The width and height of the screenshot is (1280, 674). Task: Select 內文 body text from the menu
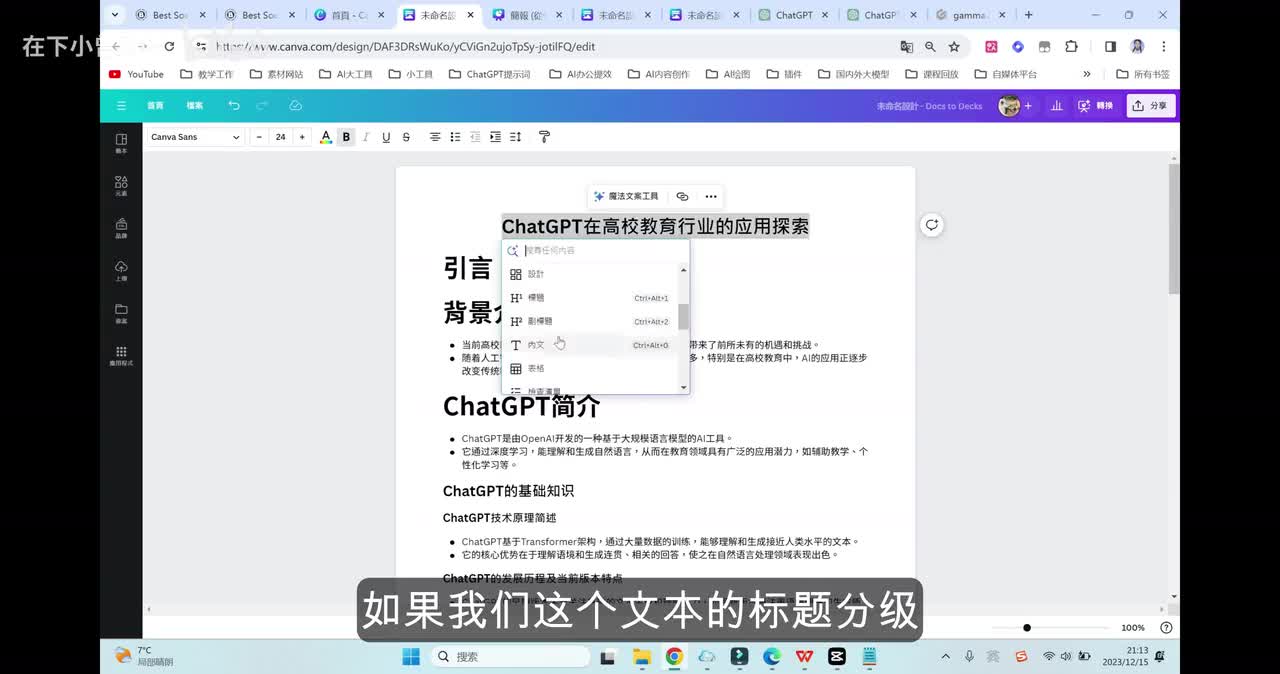(537, 345)
